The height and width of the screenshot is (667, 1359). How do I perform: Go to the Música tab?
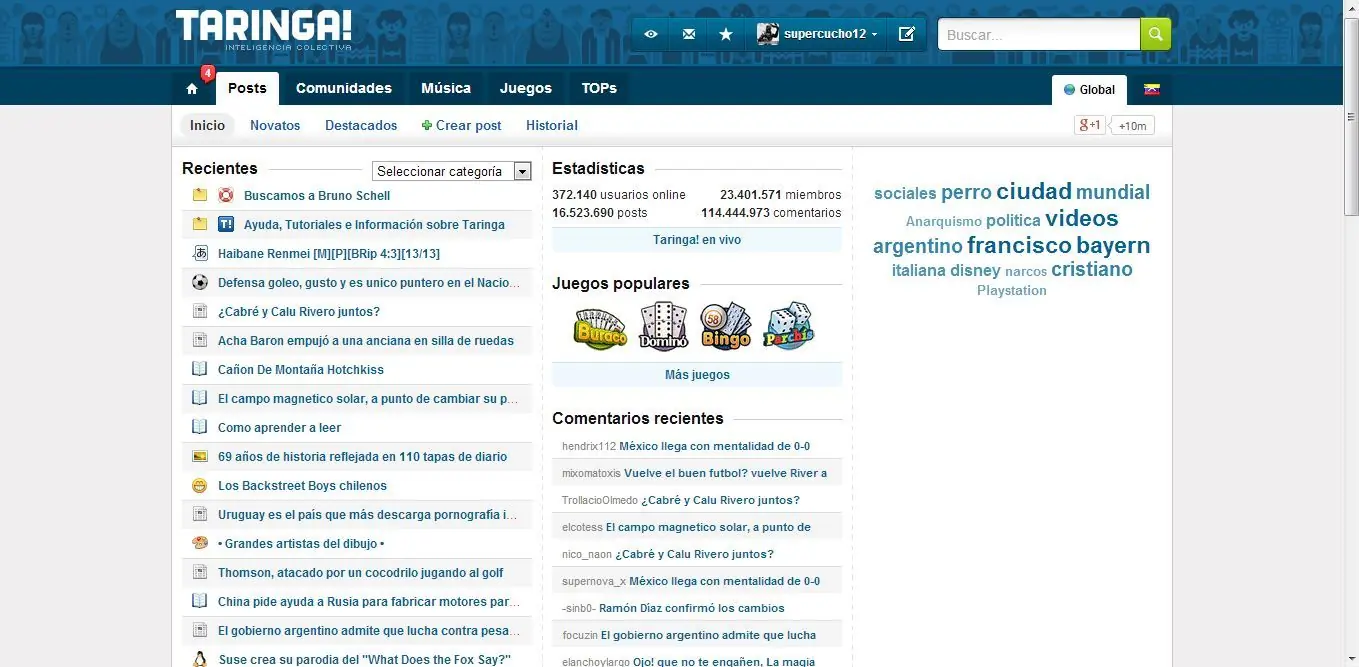(446, 88)
